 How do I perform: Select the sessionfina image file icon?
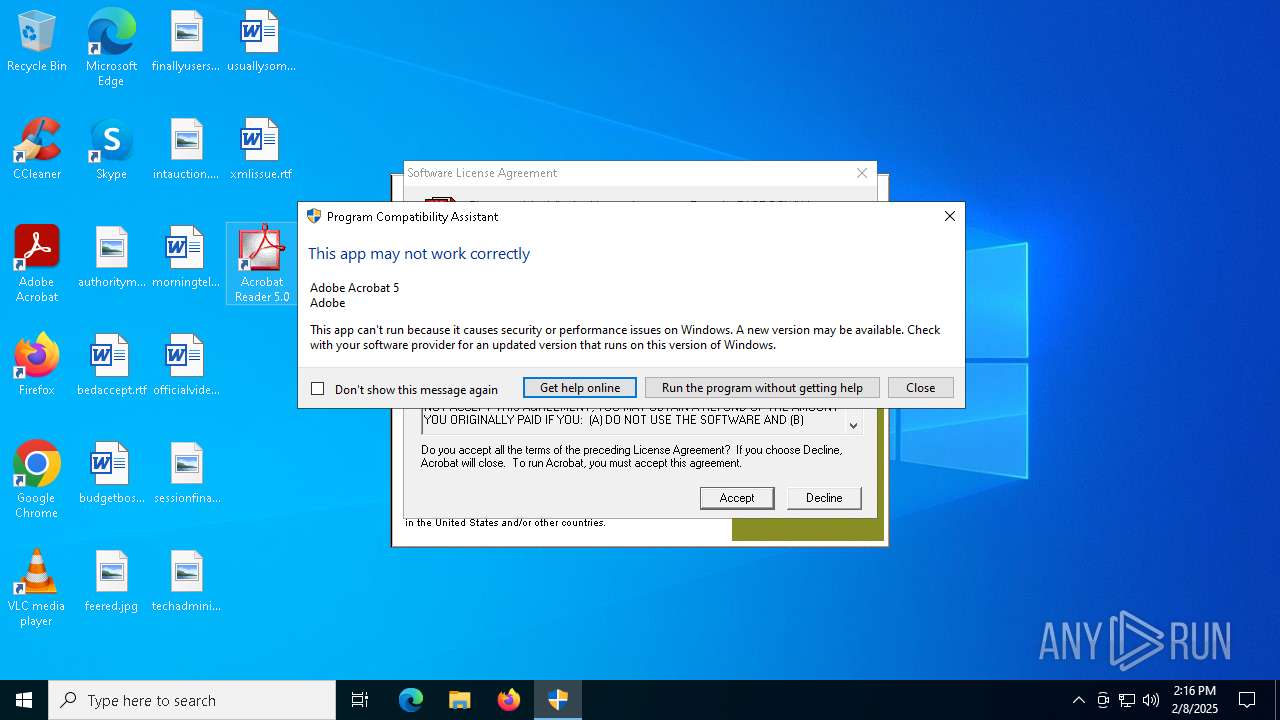coord(186,474)
